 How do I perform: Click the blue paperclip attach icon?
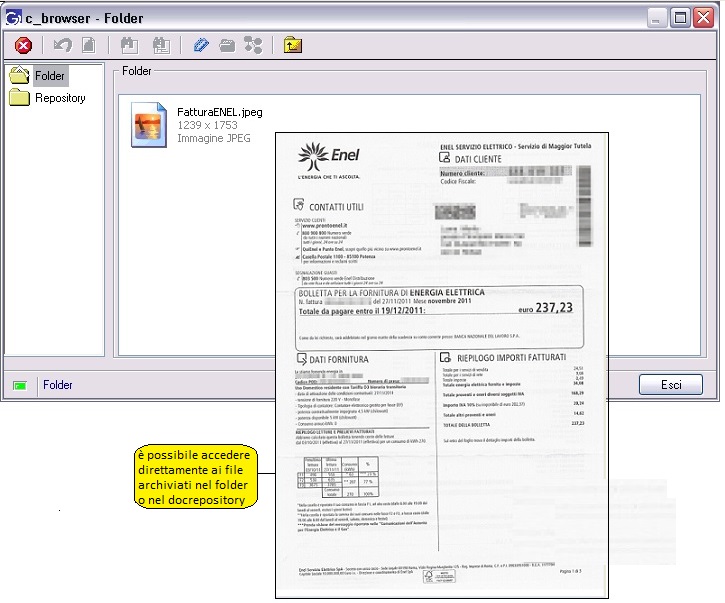click(x=201, y=45)
